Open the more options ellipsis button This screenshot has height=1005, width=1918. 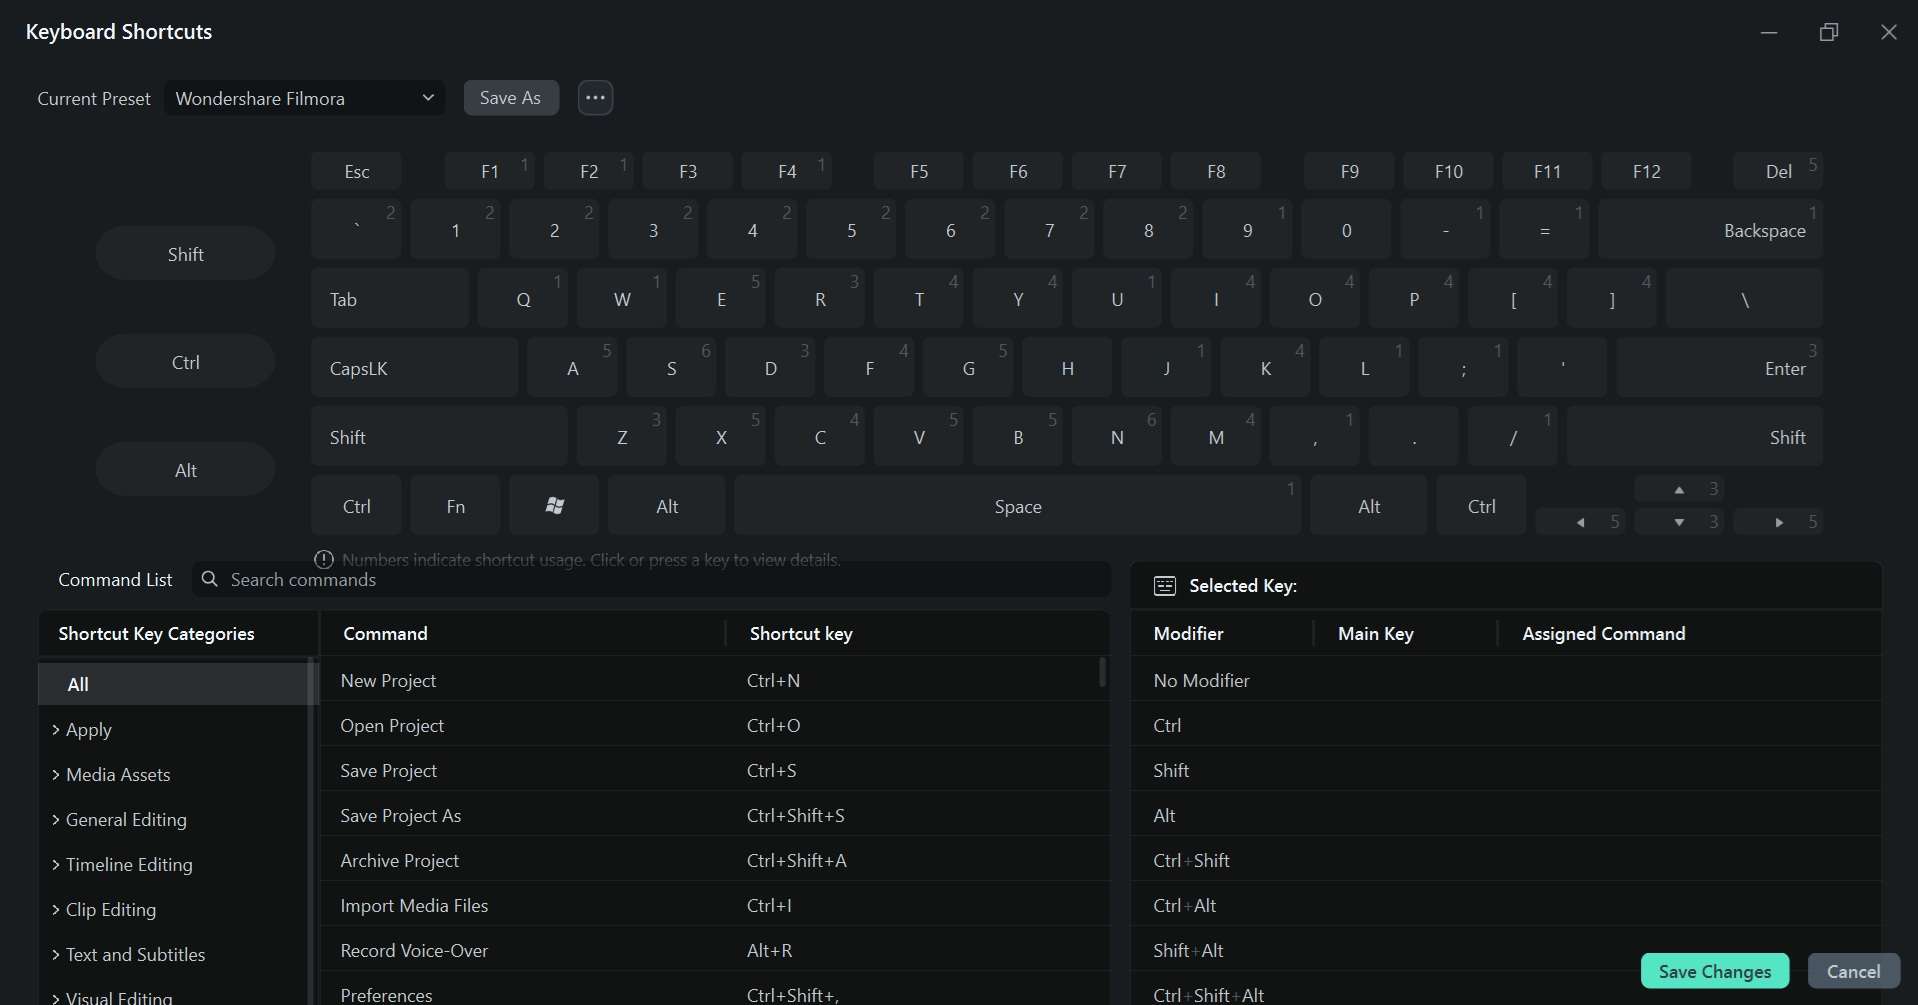[595, 98]
